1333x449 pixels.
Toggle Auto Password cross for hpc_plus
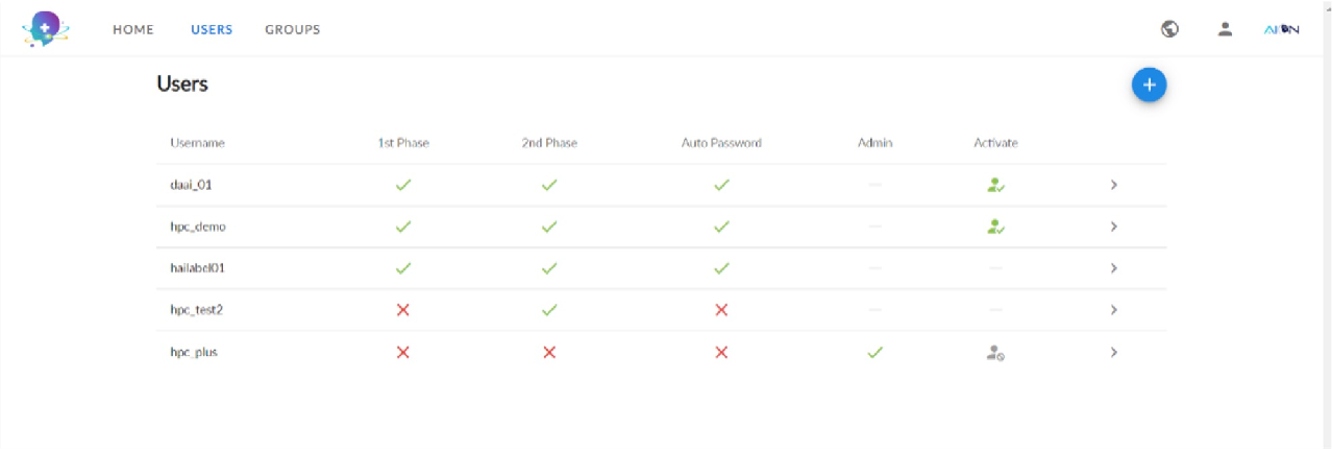tap(721, 352)
